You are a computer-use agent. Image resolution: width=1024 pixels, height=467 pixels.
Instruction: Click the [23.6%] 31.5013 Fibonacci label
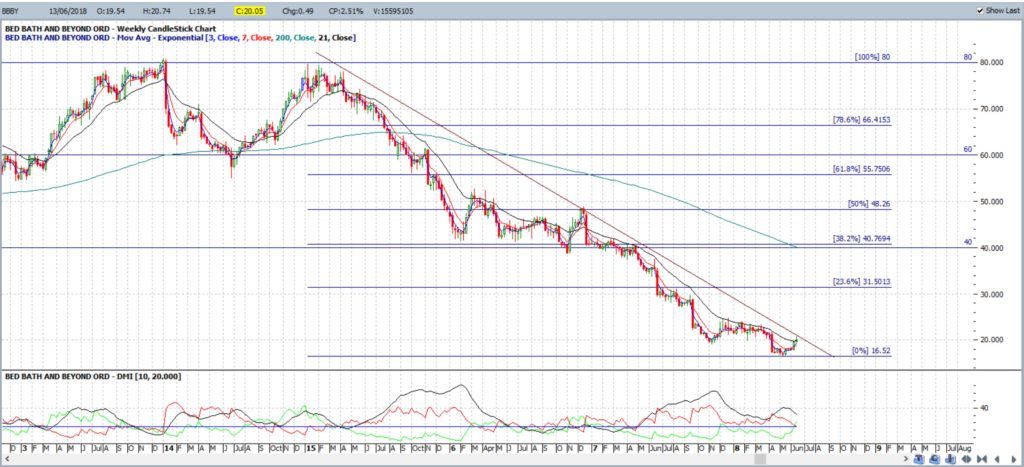(x=861, y=282)
